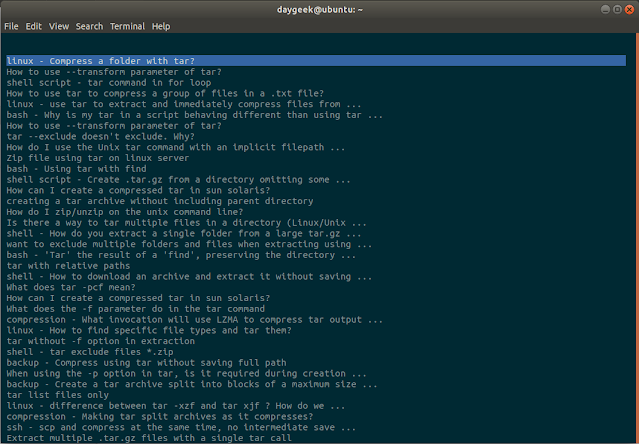The image size is (639, 444).
Task: Select 'shell - How do you extract a single folder'
Action: [x=184, y=233]
